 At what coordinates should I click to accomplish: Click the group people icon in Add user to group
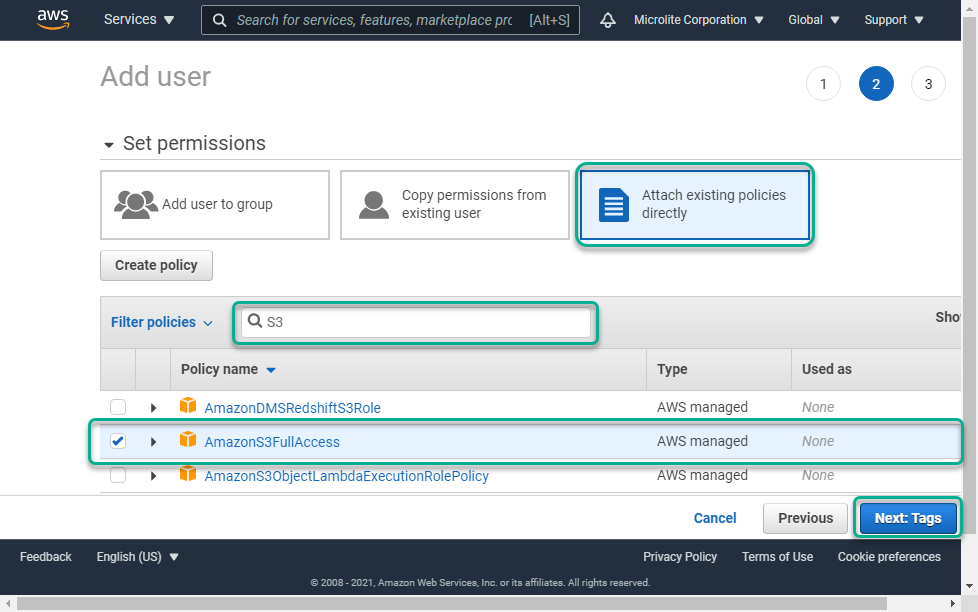[x=135, y=205]
